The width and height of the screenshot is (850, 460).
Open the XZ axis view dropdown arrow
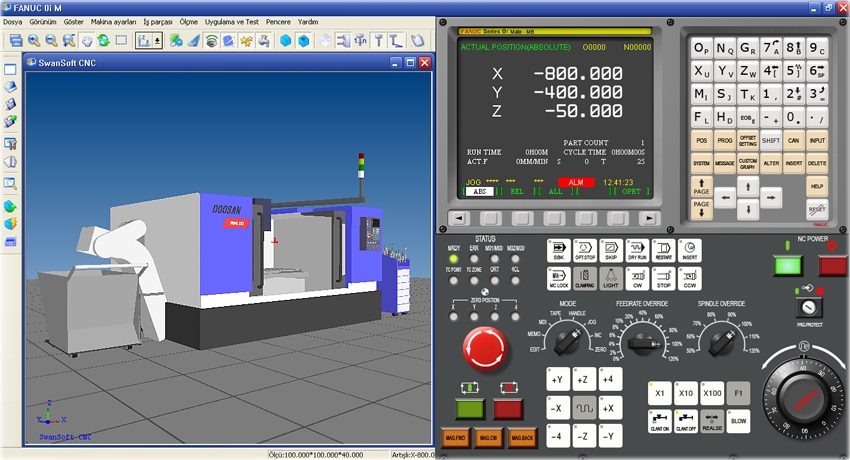click(157, 41)
